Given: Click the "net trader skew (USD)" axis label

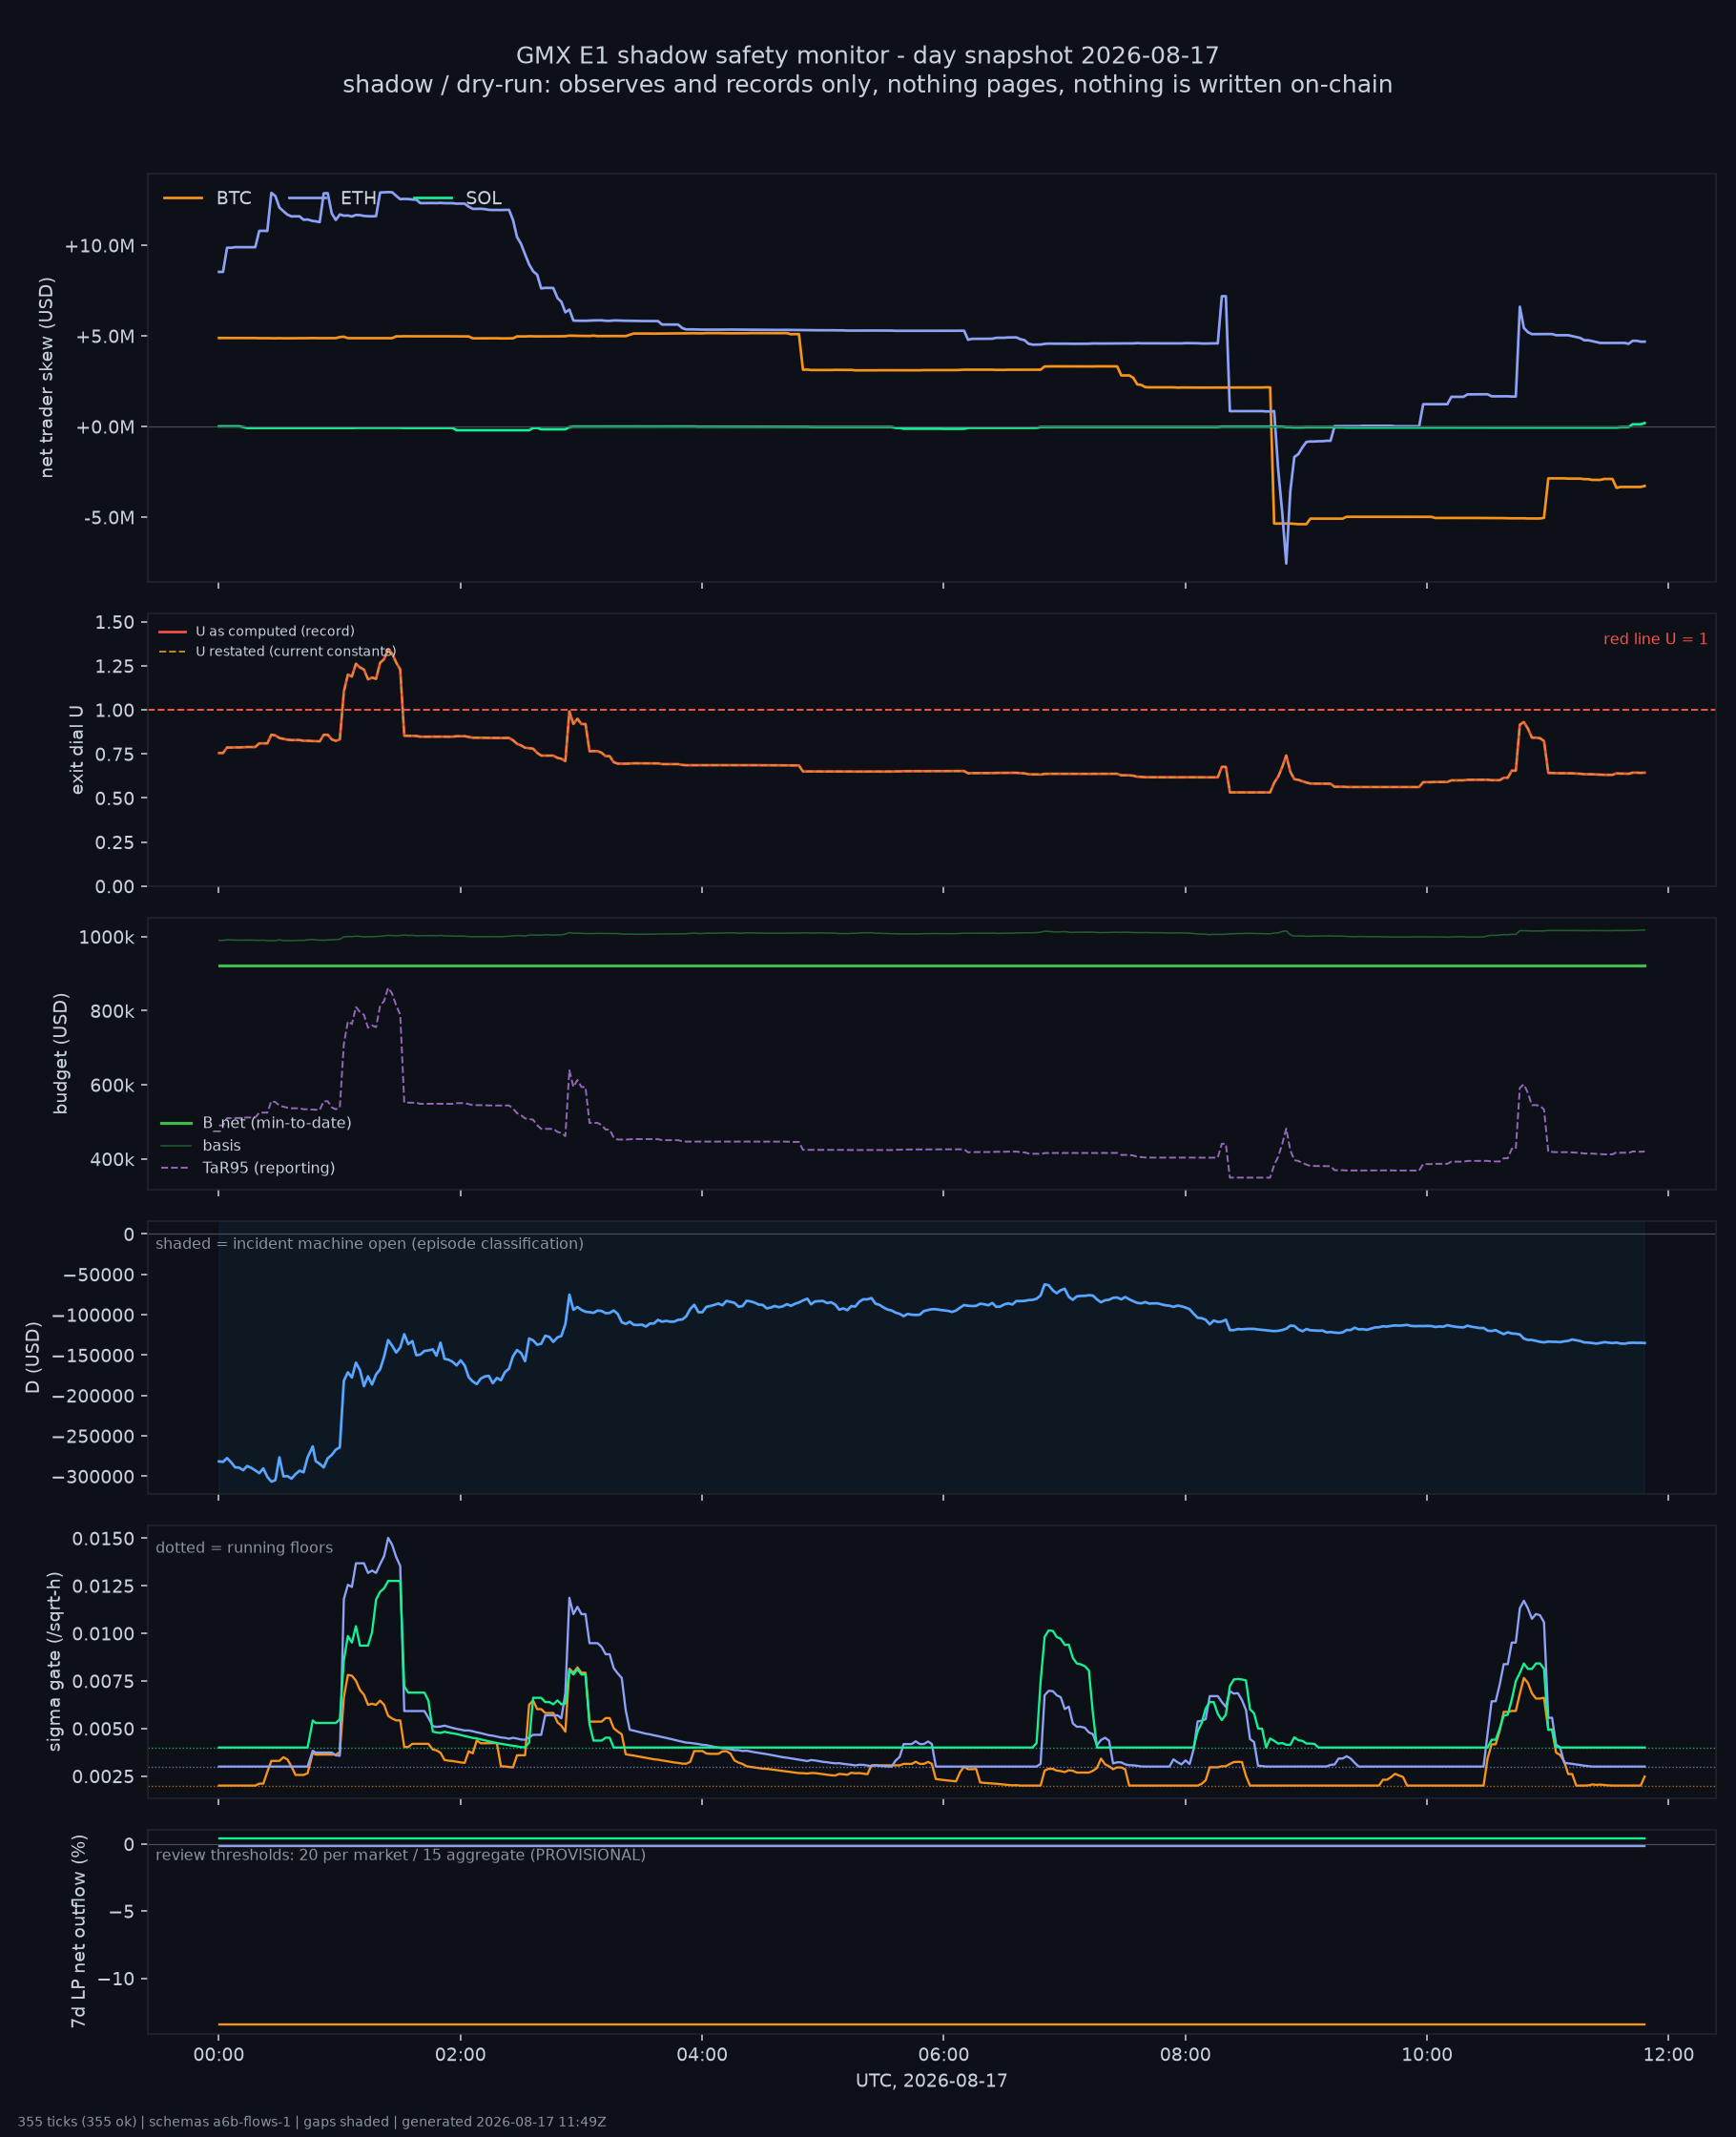Looking at the screenshot, I should (x=47, y=377).
